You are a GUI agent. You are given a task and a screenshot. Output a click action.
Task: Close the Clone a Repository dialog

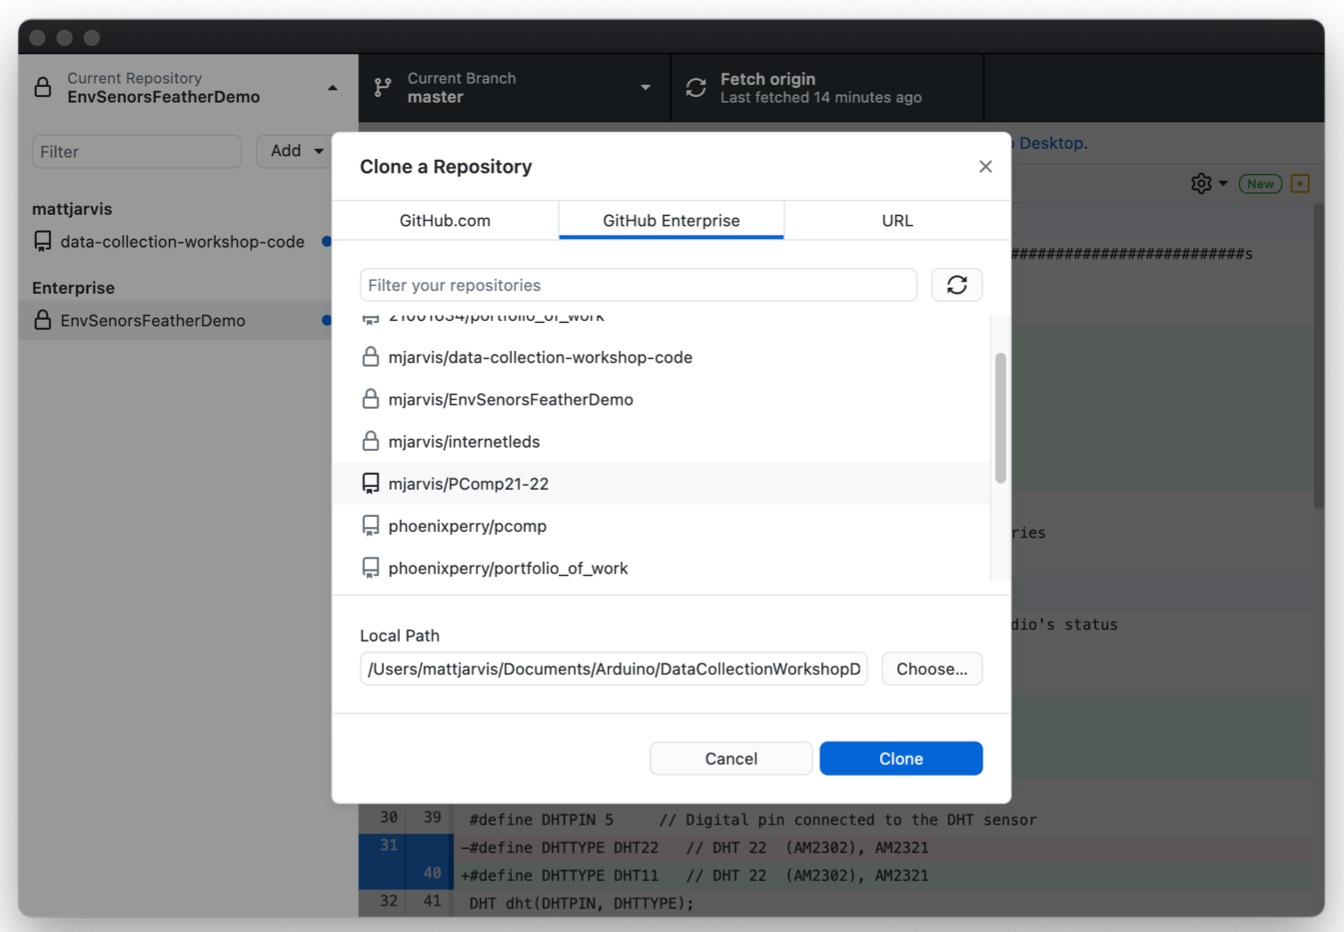(985, 167)
